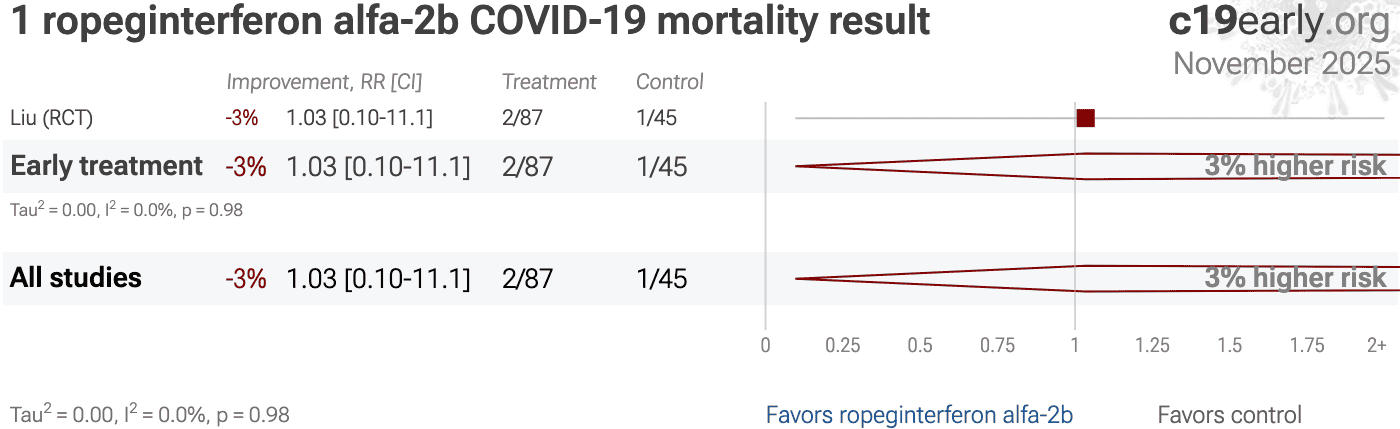
Task: Click the Control column header
Action: [x=670, y=82]
